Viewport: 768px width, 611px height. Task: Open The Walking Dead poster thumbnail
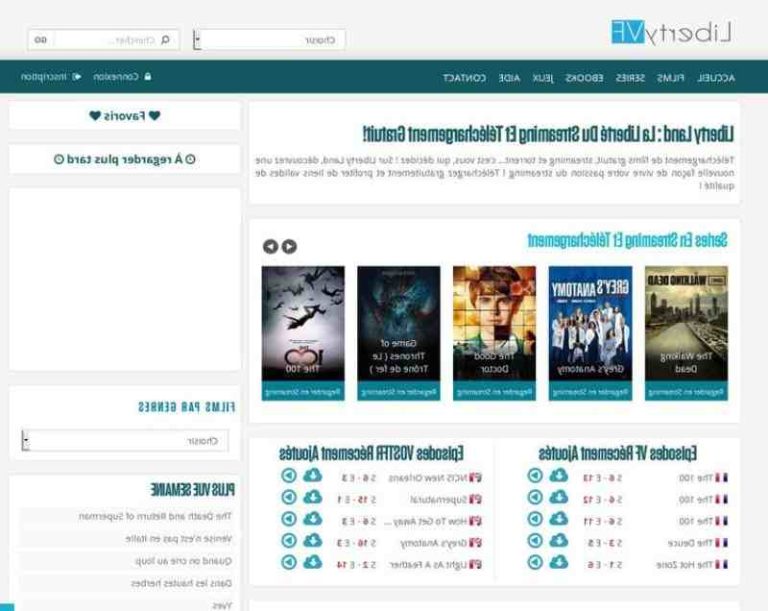click(686, 323)
